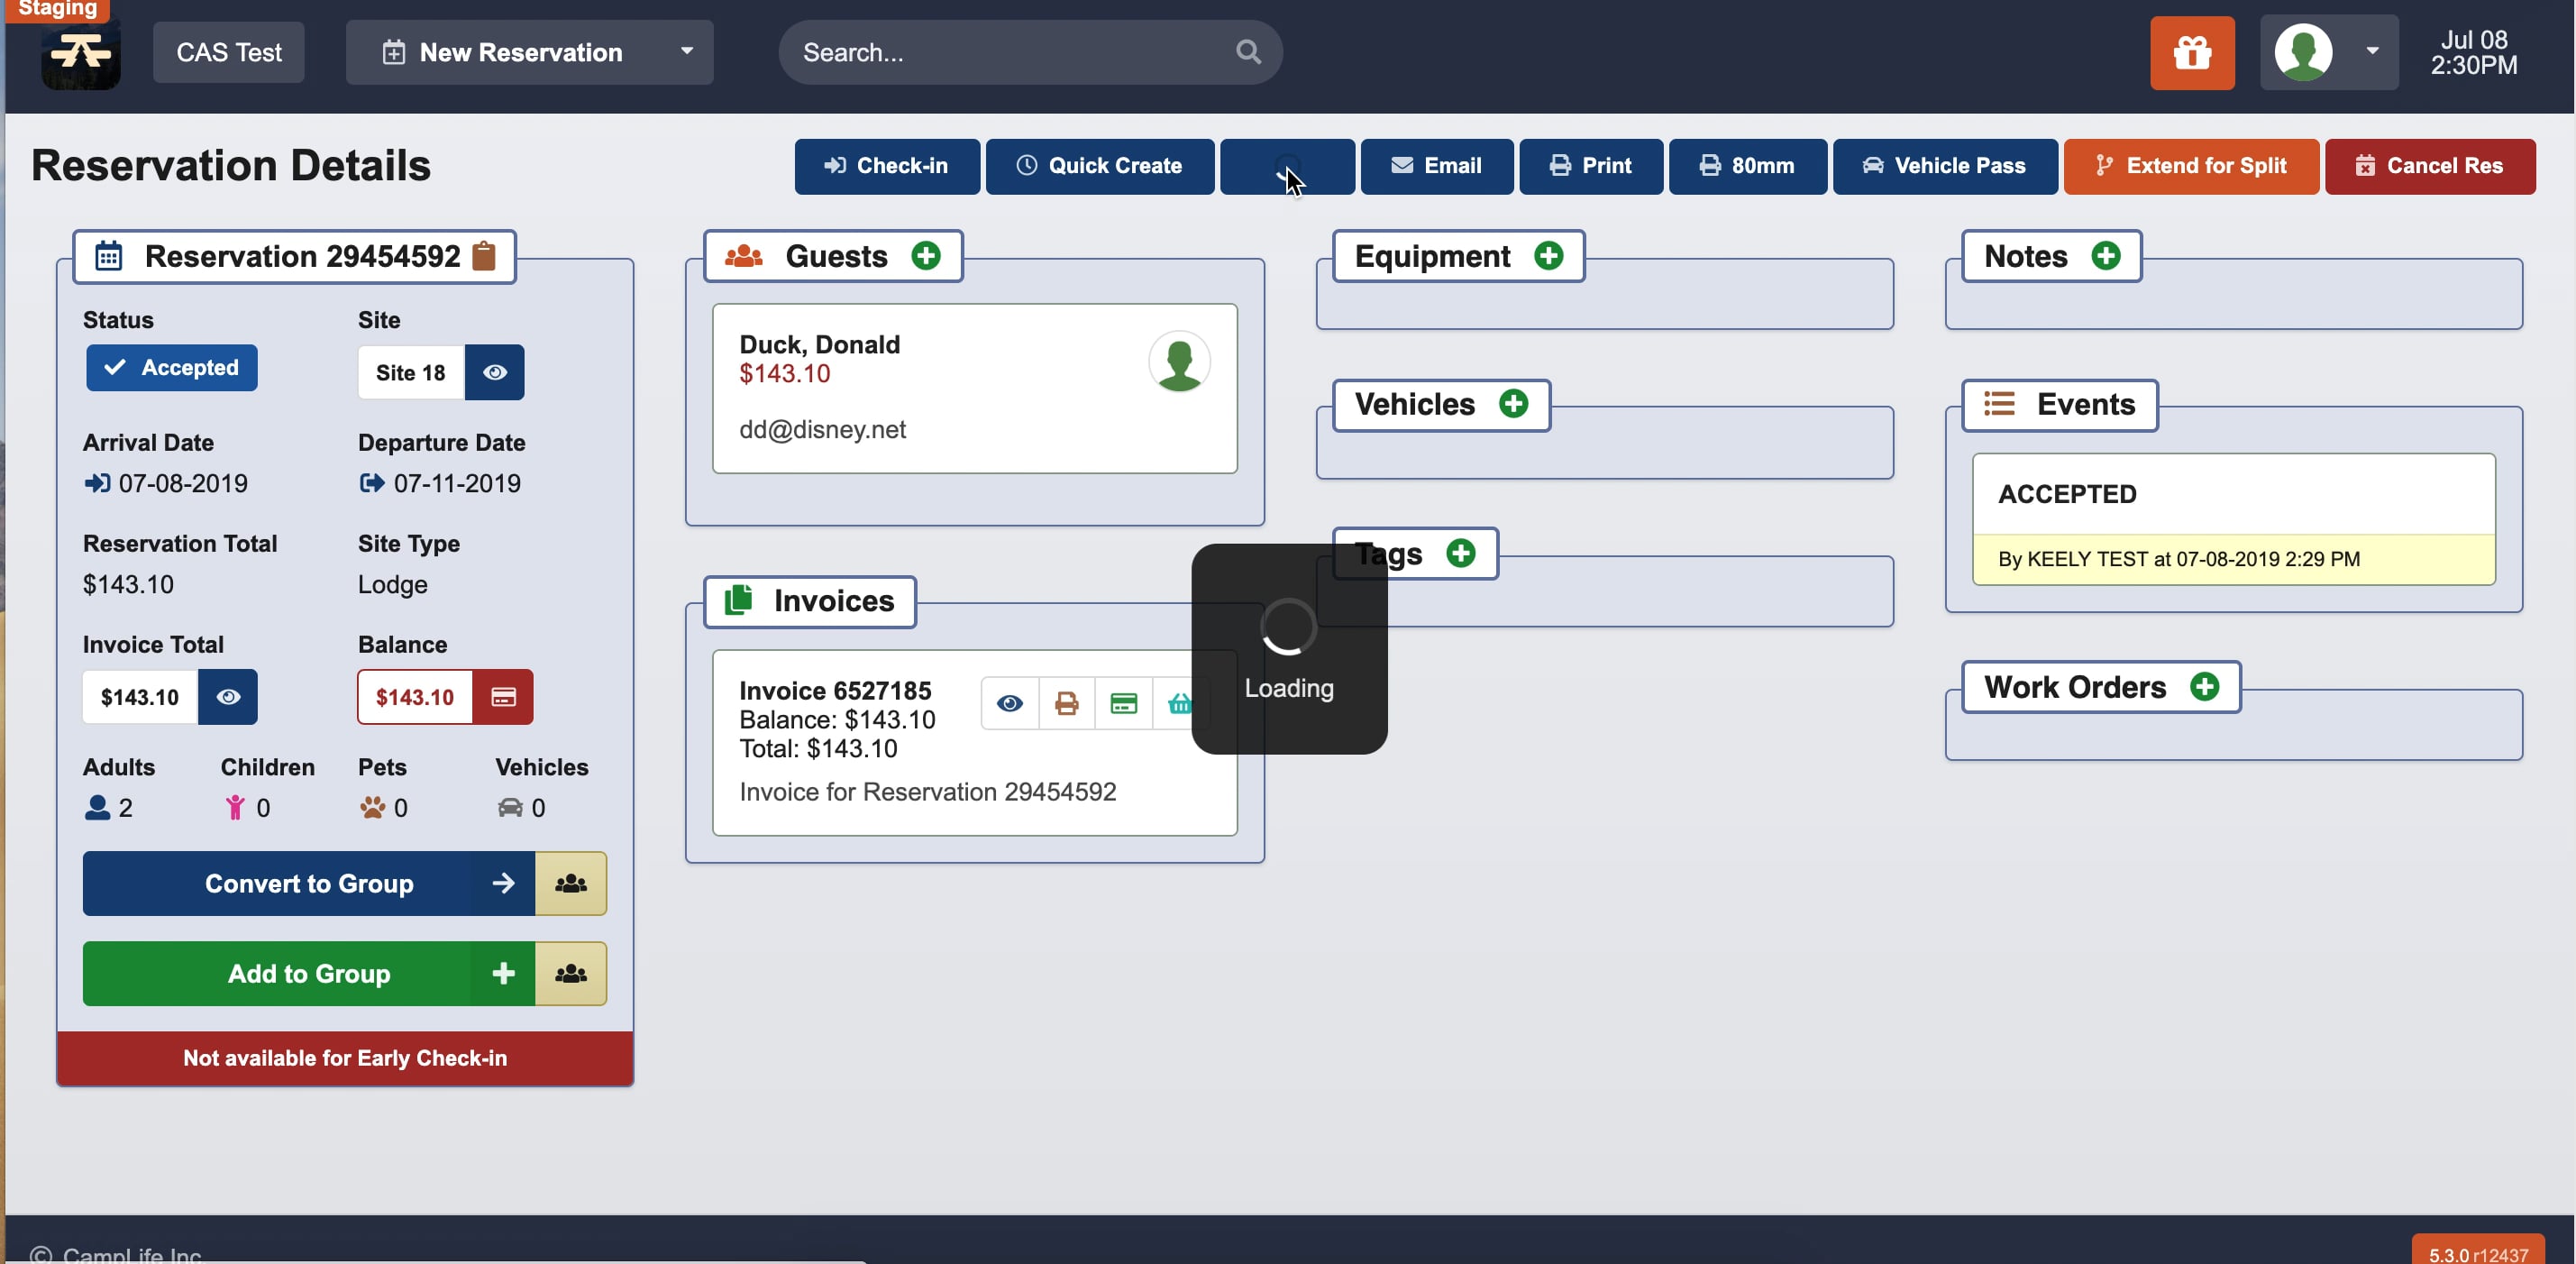Expand the Events panel
This screenshot has height=1264, width=2576.
2059,405
